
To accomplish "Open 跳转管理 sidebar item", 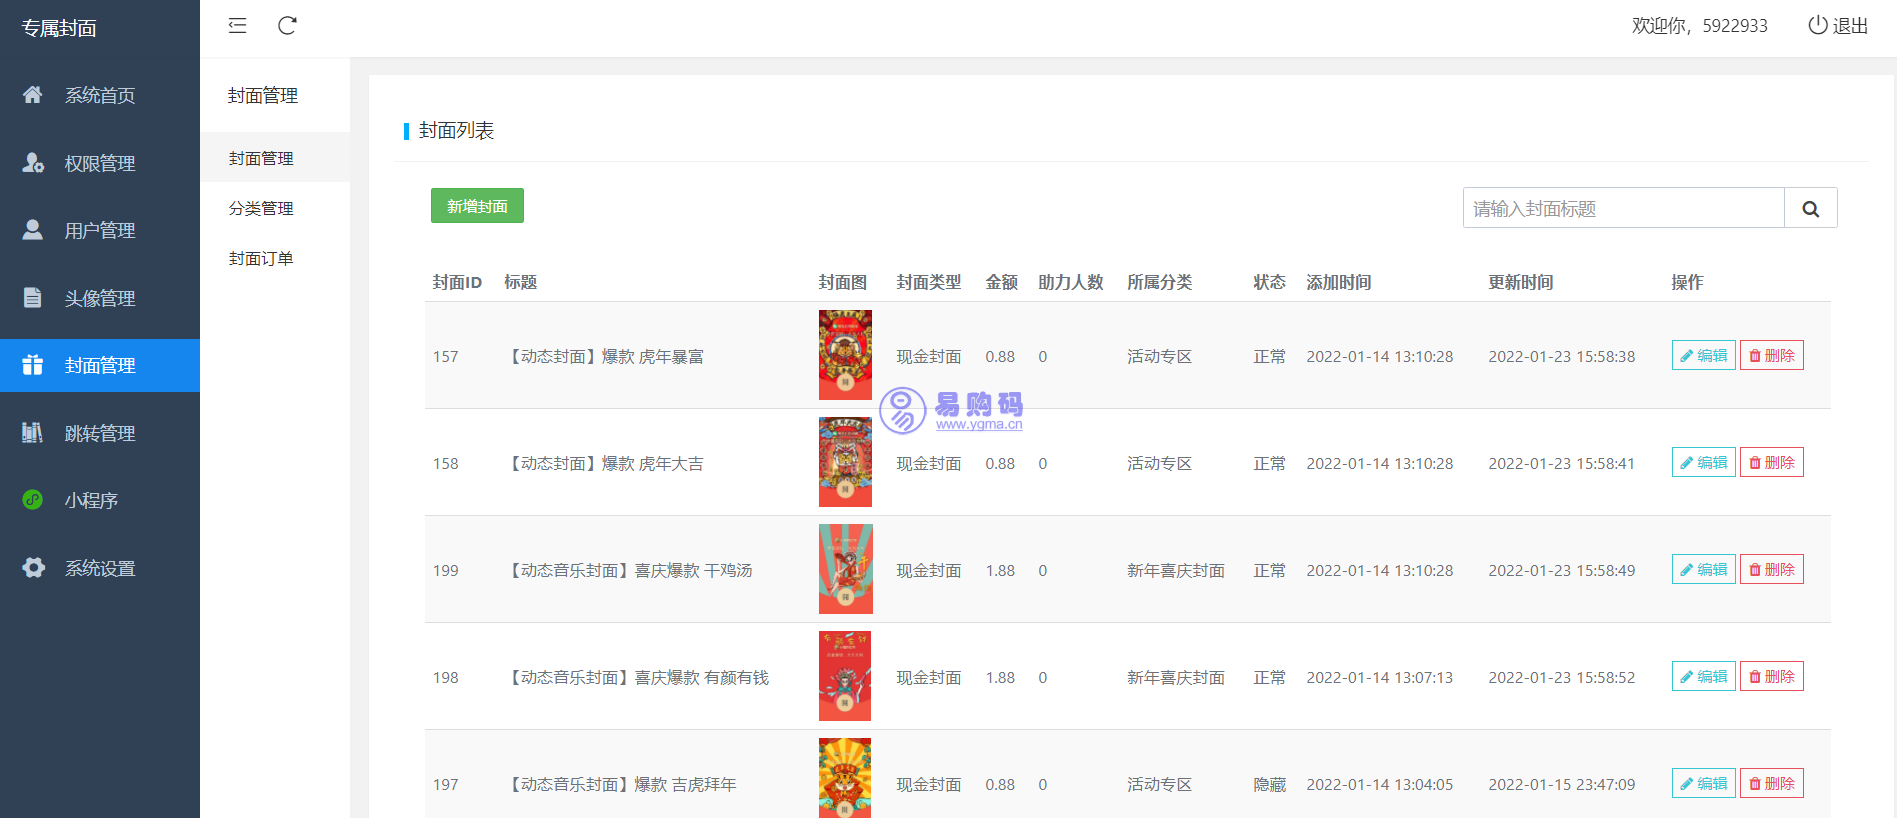I will (99, 433).
